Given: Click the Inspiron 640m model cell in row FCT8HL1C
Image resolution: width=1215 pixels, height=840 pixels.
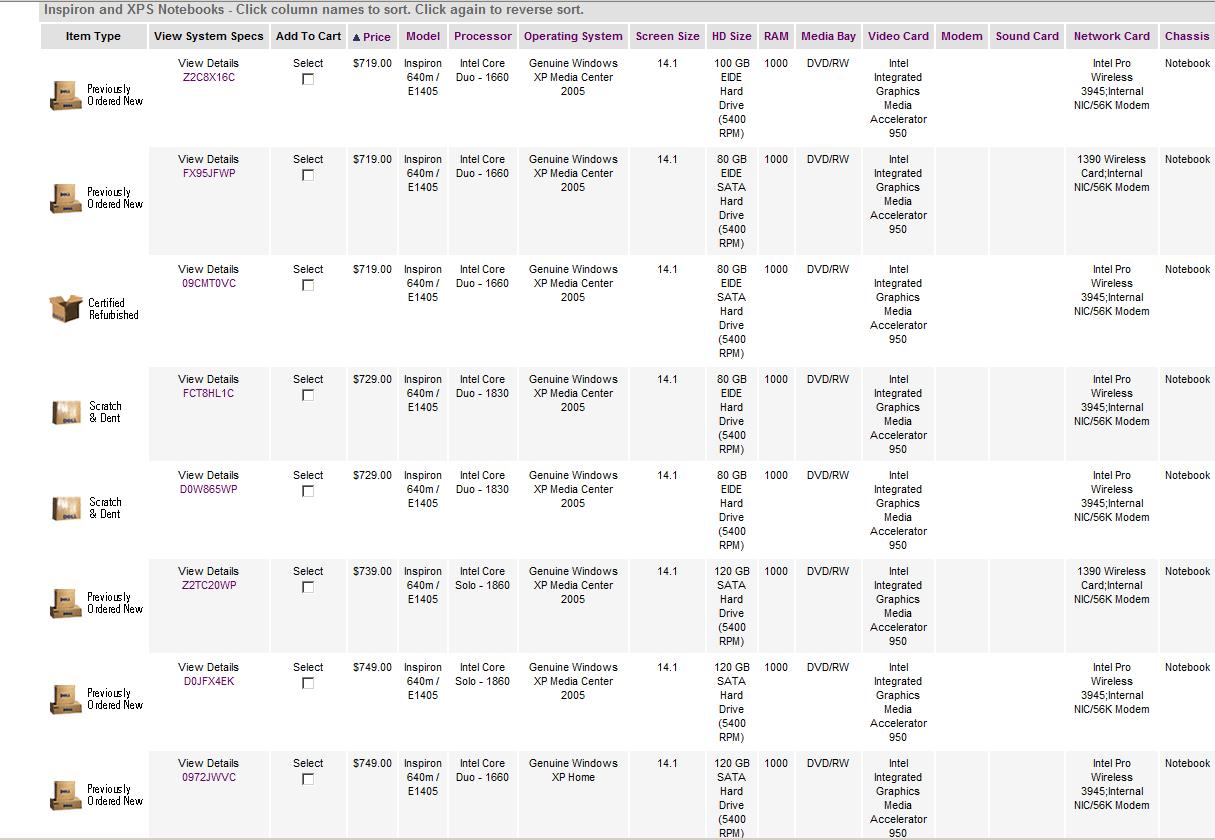Looking at the screenshot, I should click(x=423, y=393).
